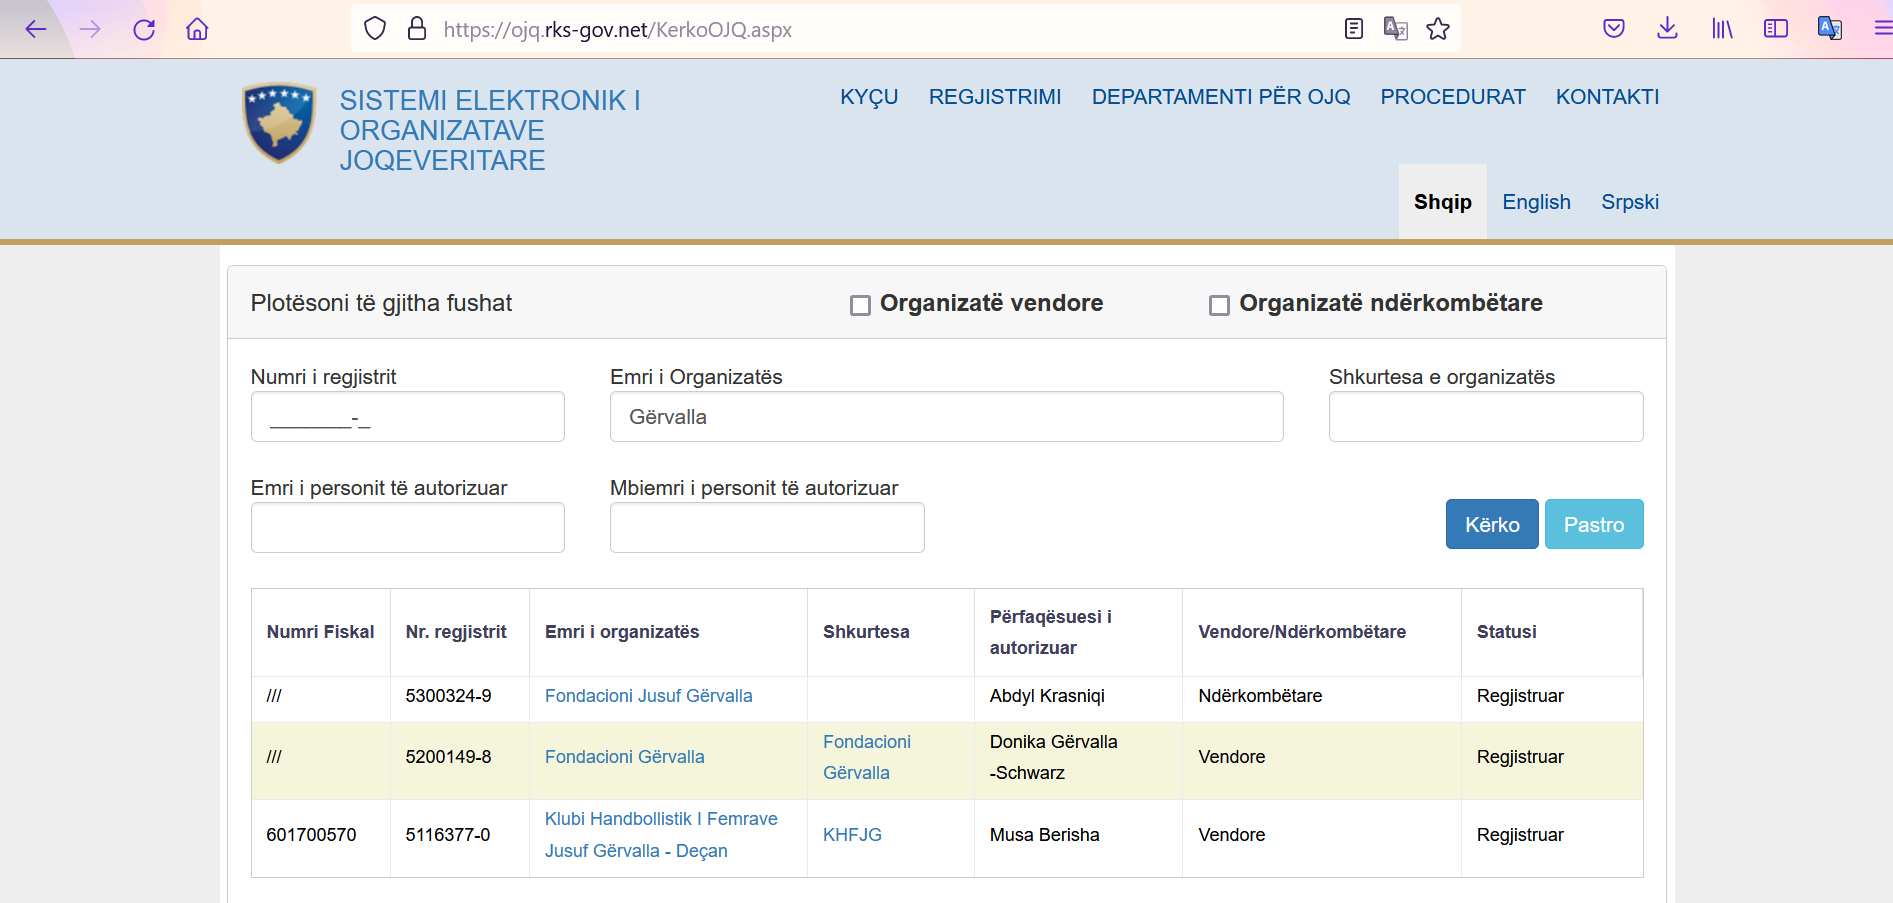Open the Fondacioni Gërvalla organization name link
This screenshot has height=903, width=1893.
(x=624, y=757)
